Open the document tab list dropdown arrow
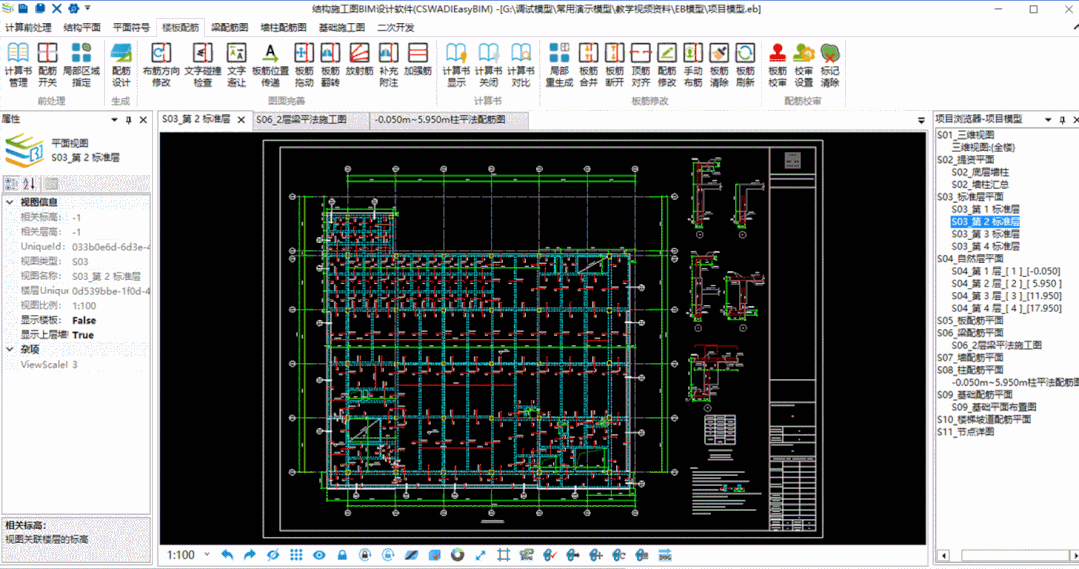 [921, 120]
